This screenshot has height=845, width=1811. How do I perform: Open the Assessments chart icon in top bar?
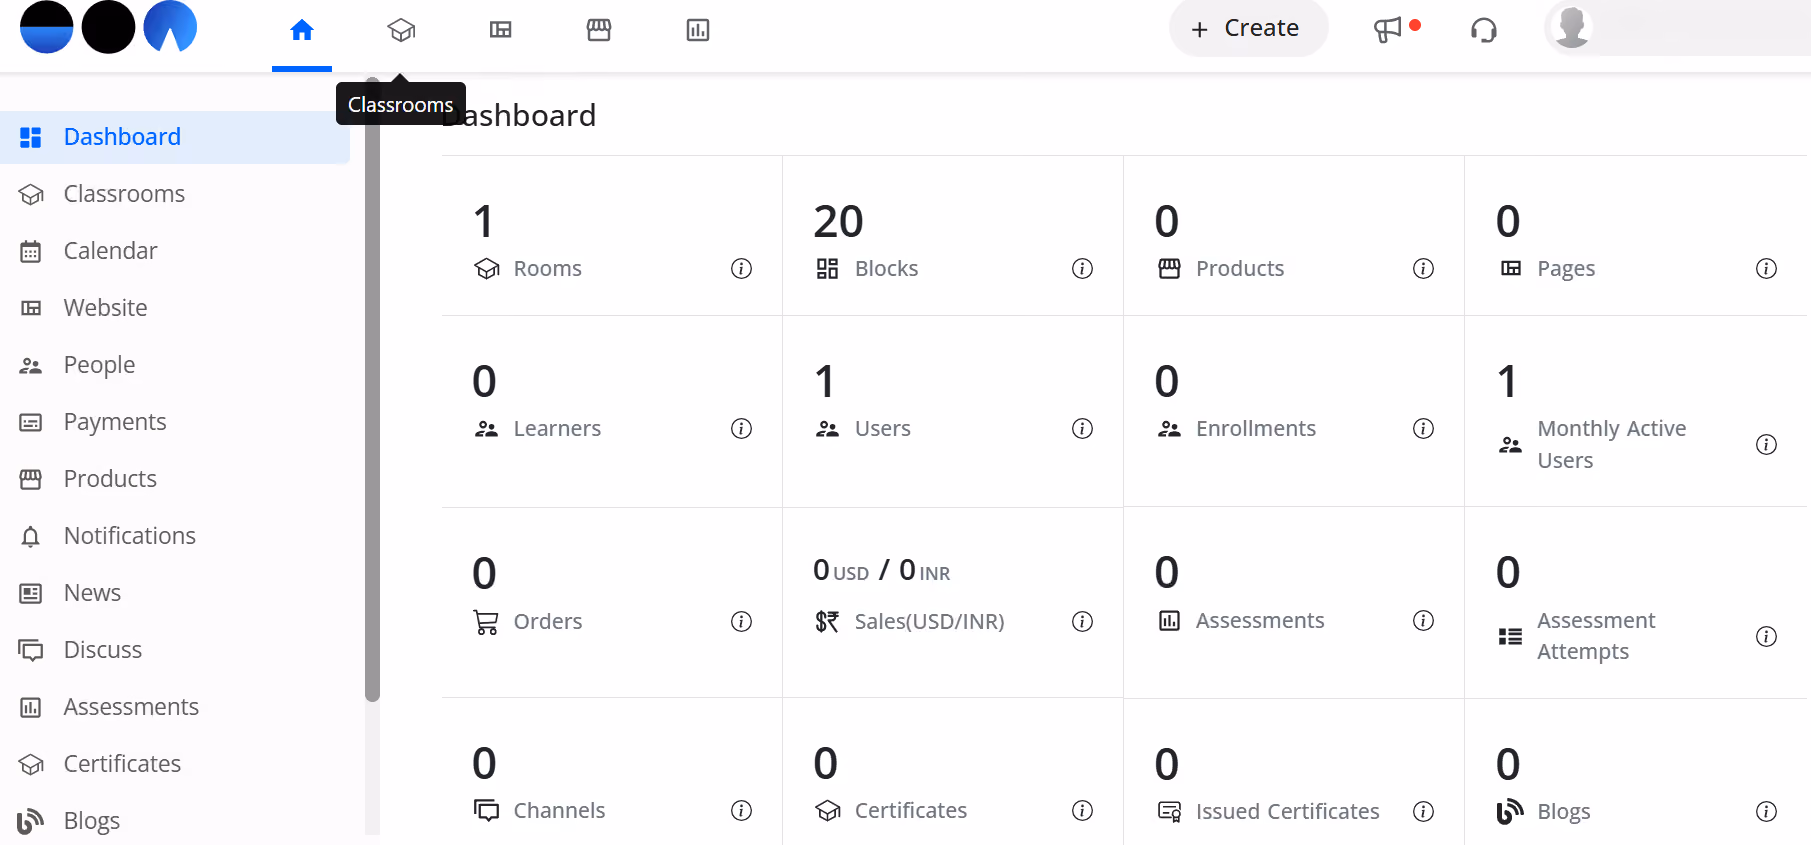[698, 30]
